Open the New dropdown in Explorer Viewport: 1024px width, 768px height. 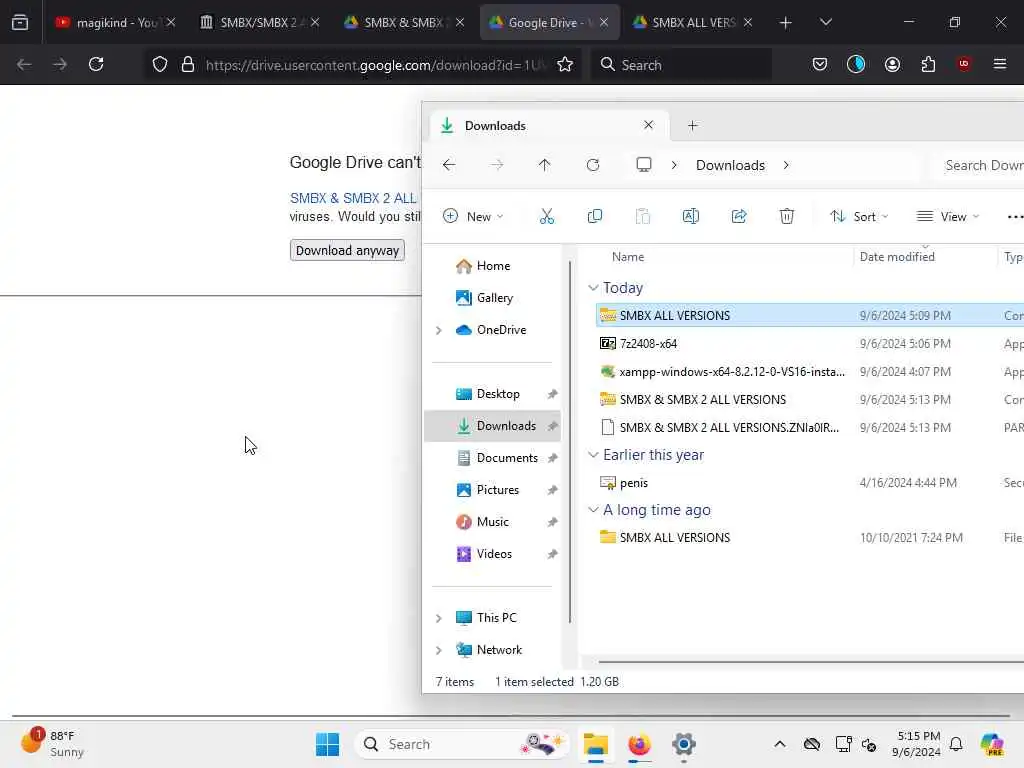click(473, 216)
